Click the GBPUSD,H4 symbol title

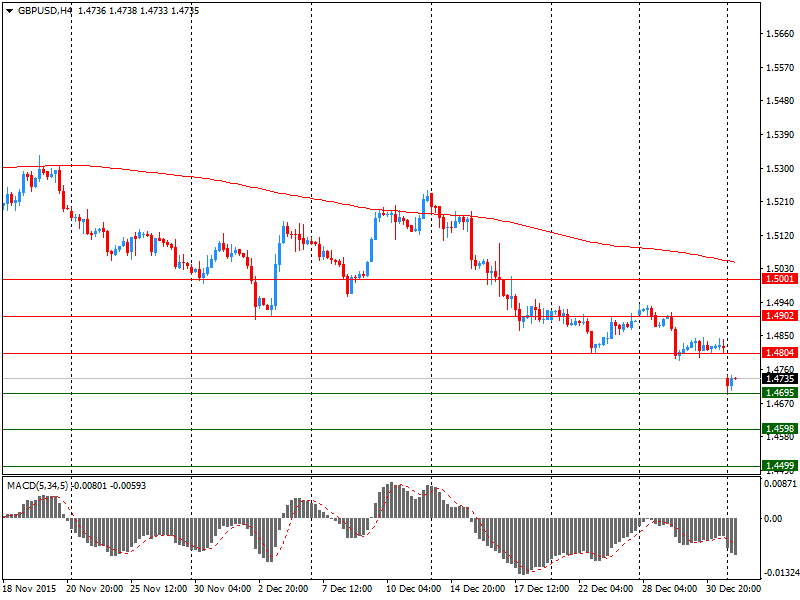(x=45, y=11)
